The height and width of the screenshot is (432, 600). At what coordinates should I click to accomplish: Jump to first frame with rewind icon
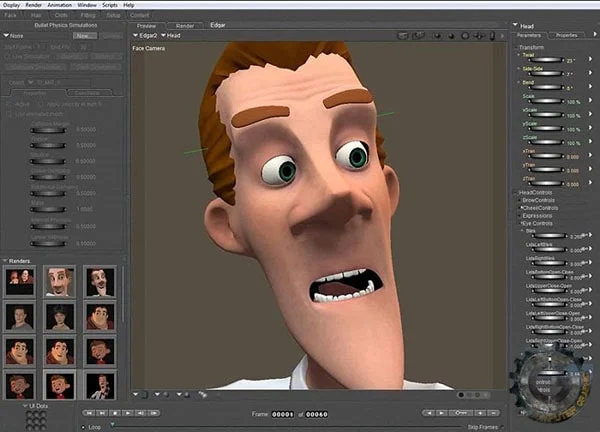click(88, 413)
